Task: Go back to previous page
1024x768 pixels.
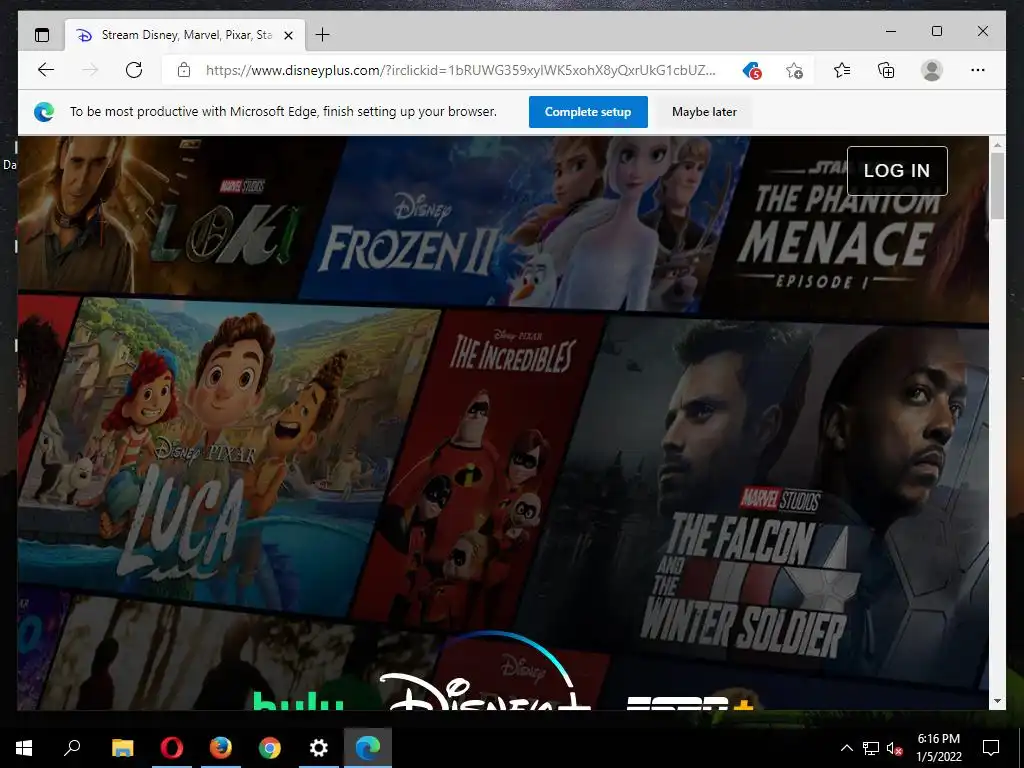Action: (46, 70)
